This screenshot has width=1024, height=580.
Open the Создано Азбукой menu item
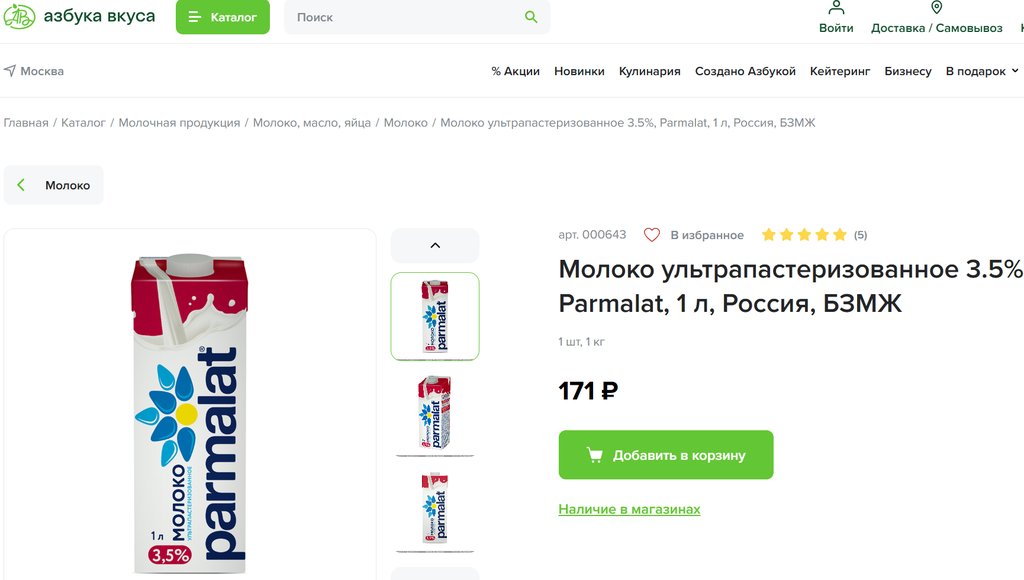click(x=745, y=71)
